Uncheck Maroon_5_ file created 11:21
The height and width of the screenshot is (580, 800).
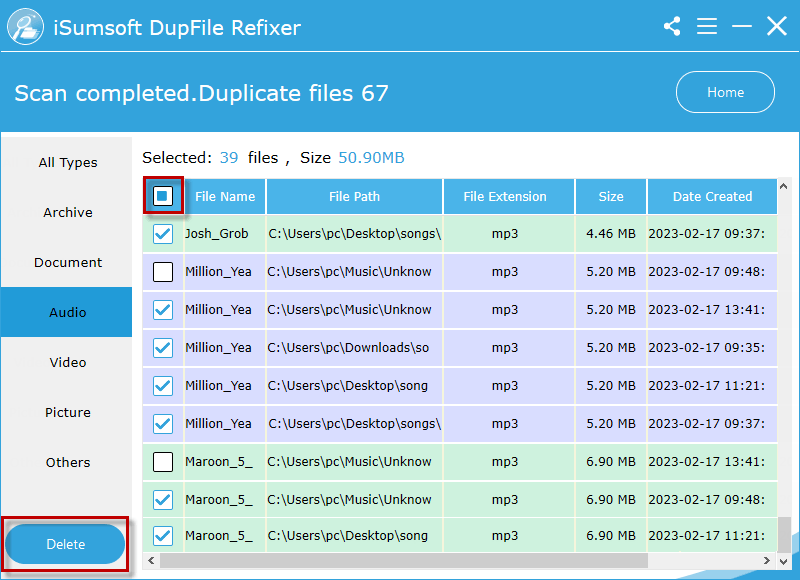(x=163, y=536)
